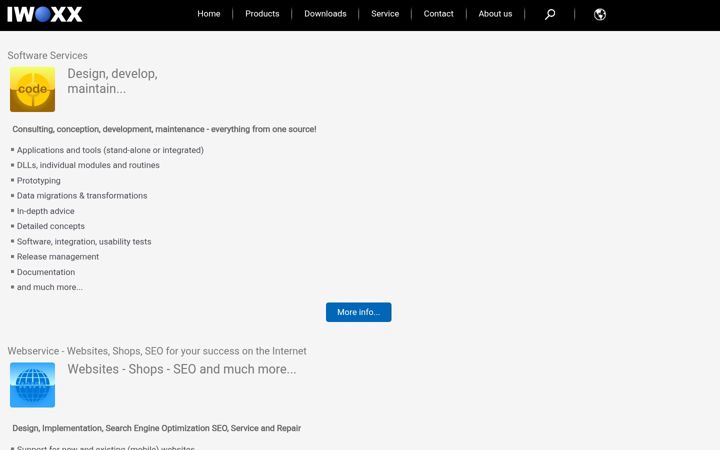Click 'Software, integration, usability tests'

click(84, 242)
